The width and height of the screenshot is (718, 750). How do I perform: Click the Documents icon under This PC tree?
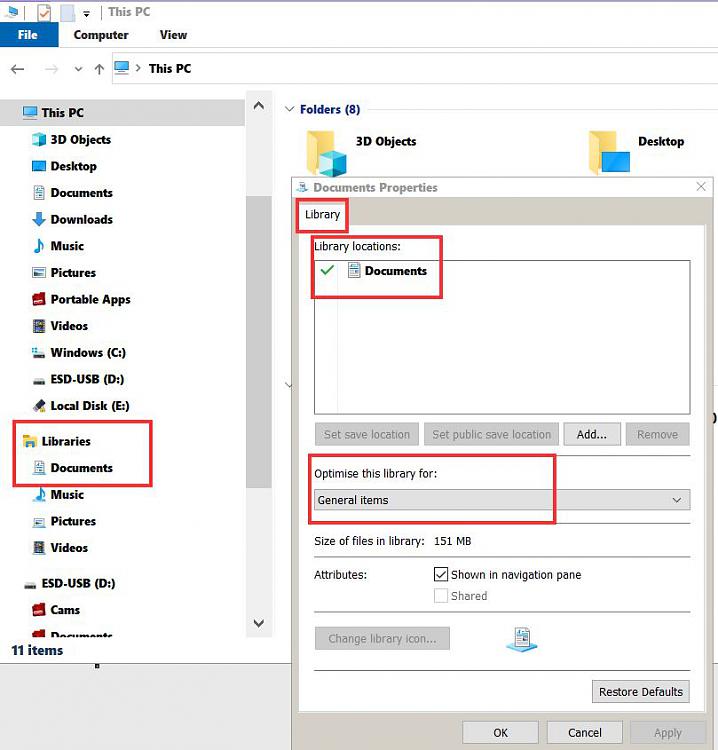pos(39,193)
